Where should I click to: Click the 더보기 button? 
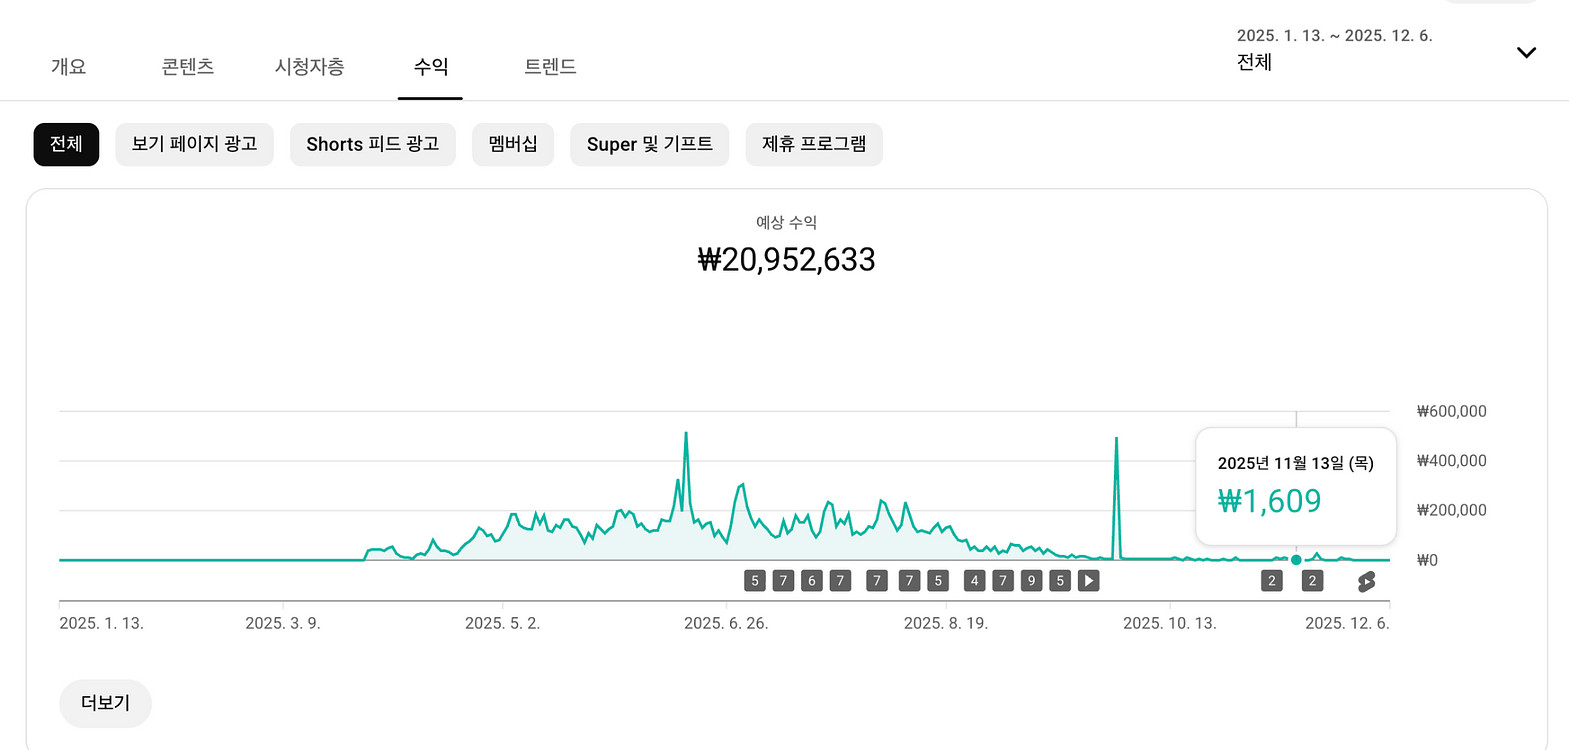point(105,703)
